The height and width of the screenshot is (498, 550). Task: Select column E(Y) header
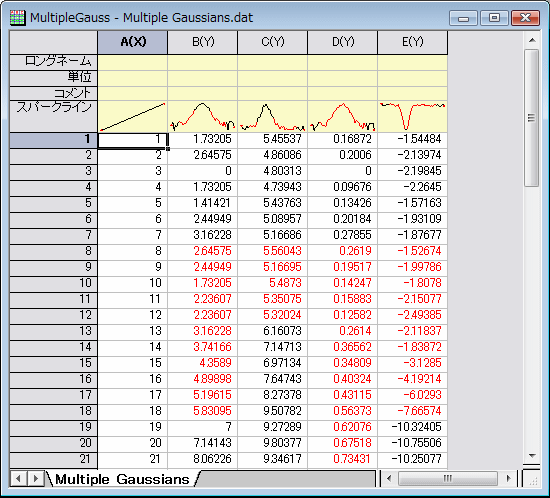pyautogui.click(x=412, y=42)
